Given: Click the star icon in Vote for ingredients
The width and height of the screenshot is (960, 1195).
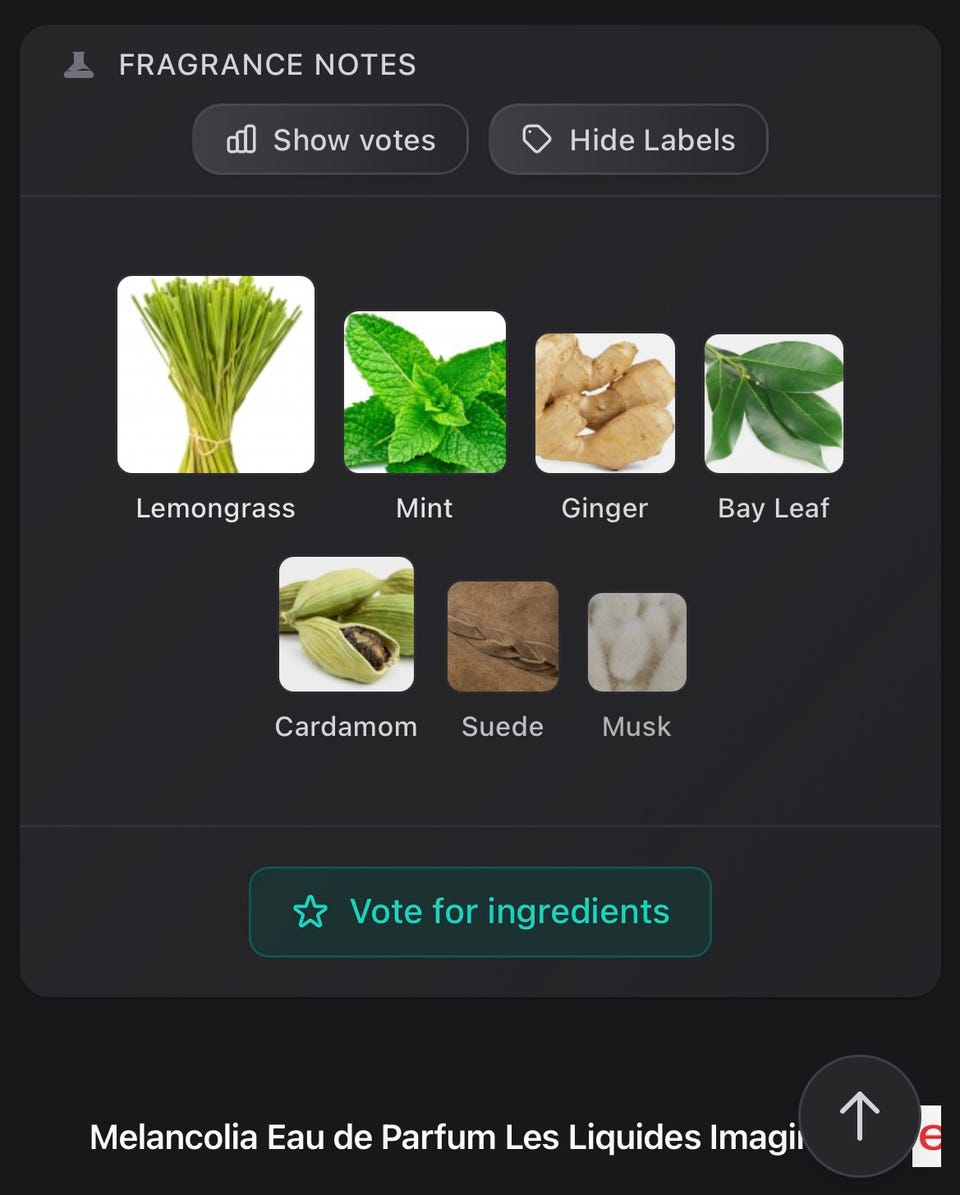Looking at the screenshot, I should coord(310,912).
